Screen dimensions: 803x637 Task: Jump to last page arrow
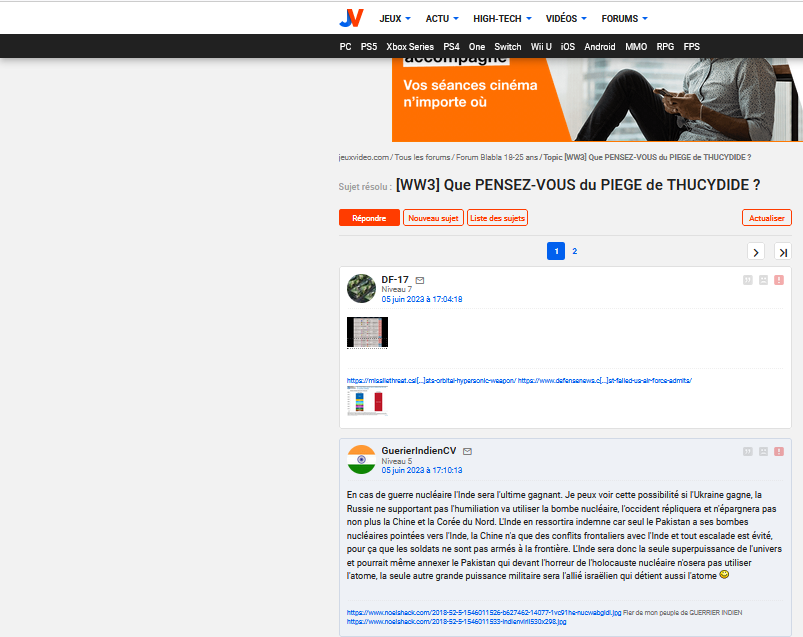click(783, 251)
